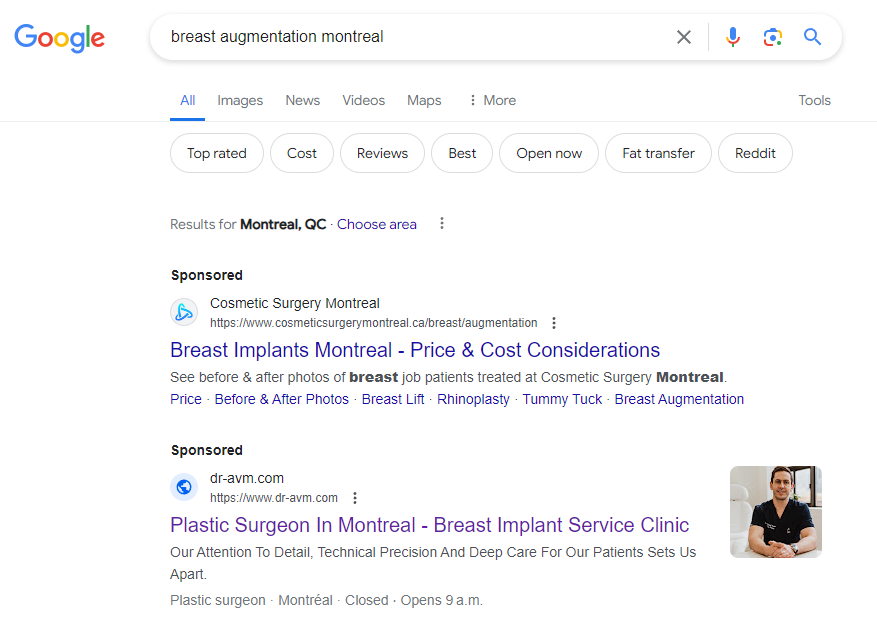The height and width of the screenshot is (620, 877).
Task: Switch to the Images tab
Action: click(239, 100)
